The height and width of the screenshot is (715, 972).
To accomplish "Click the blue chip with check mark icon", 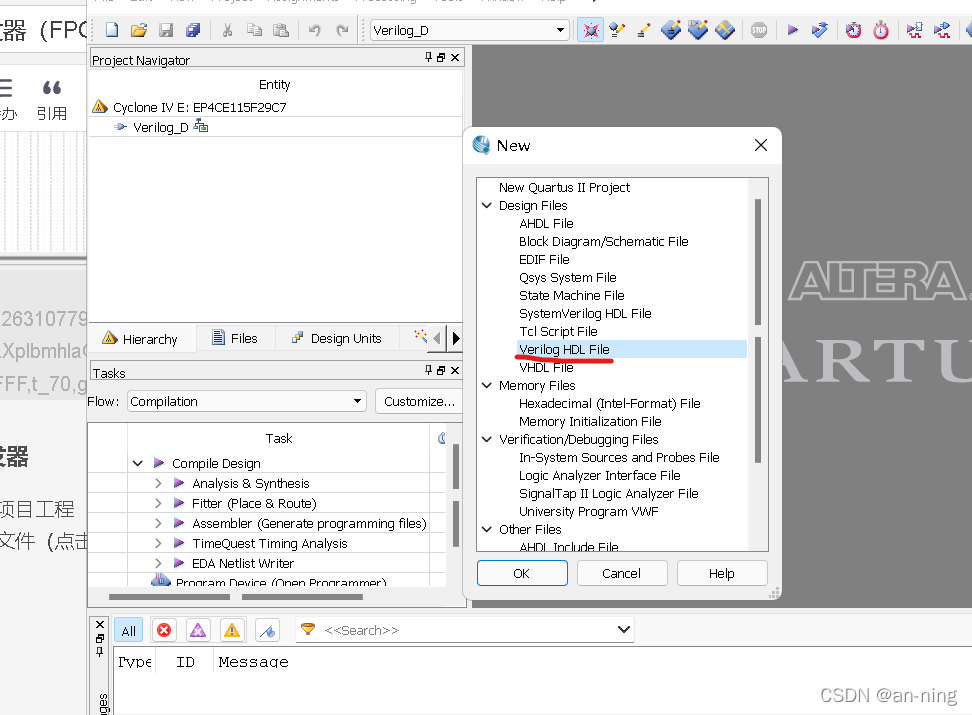I will (x=698, y=30).
